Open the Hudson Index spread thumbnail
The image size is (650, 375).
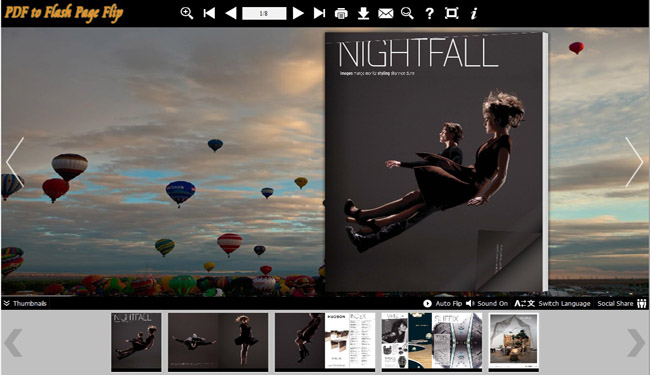(325, 342)
